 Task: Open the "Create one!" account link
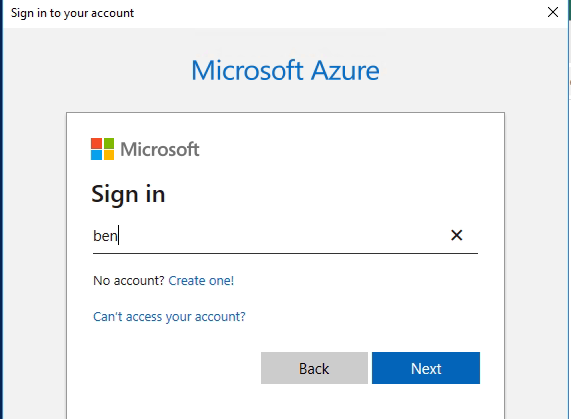[x=201, y=281]
